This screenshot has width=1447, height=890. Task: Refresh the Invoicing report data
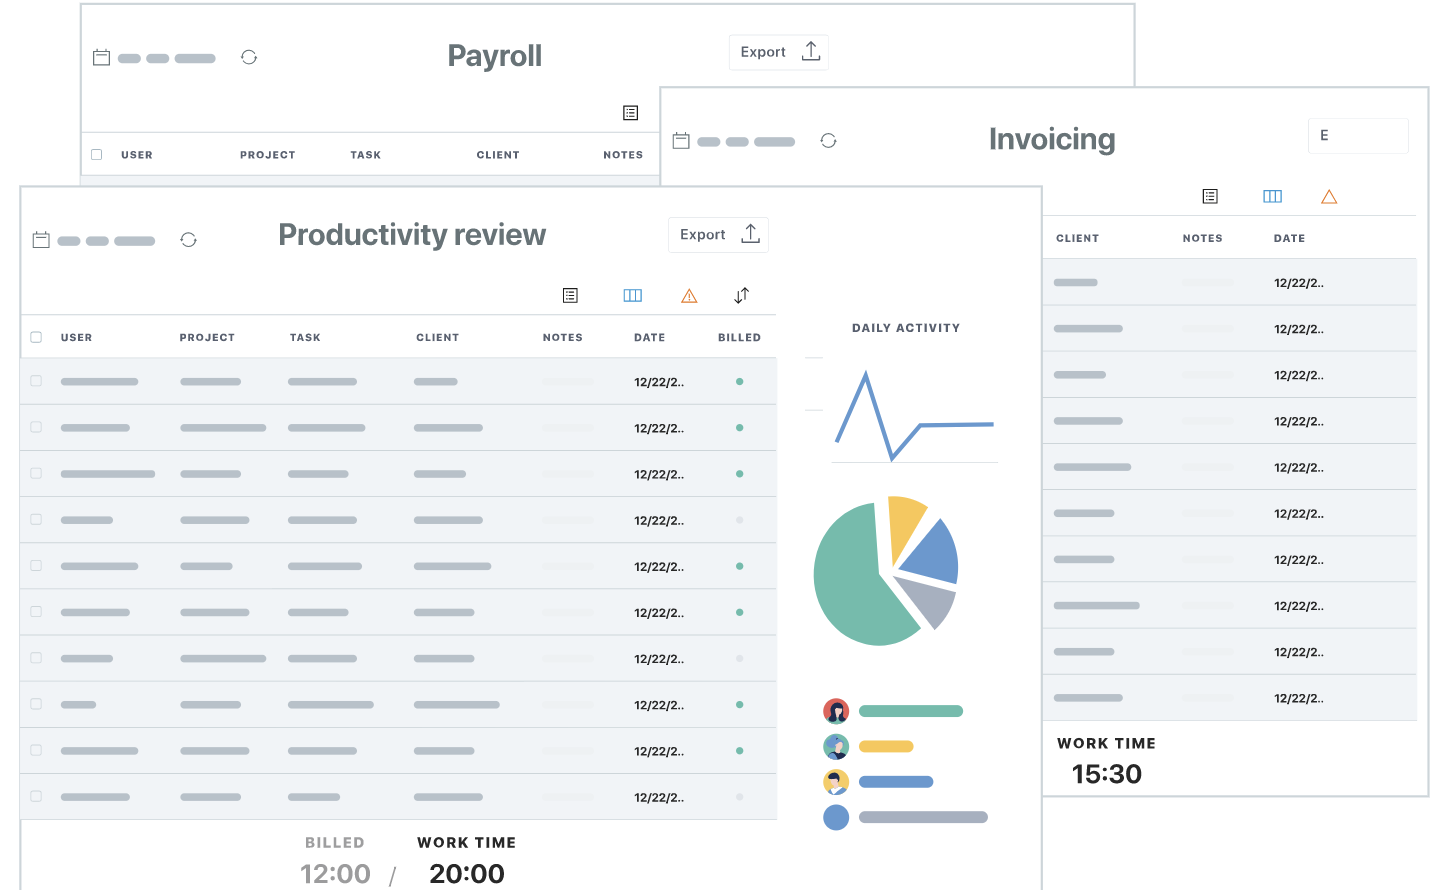click(828, 141)
